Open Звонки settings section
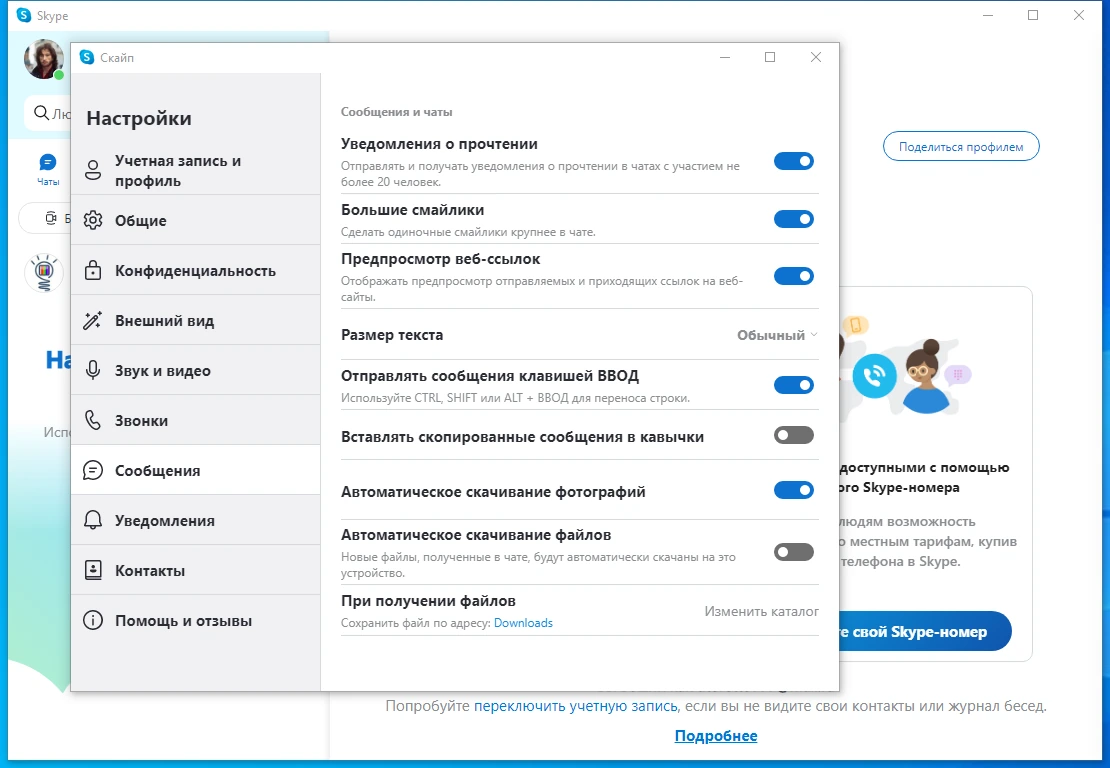The width and height of the screenshot is (1110, 768). click(196, 420)
